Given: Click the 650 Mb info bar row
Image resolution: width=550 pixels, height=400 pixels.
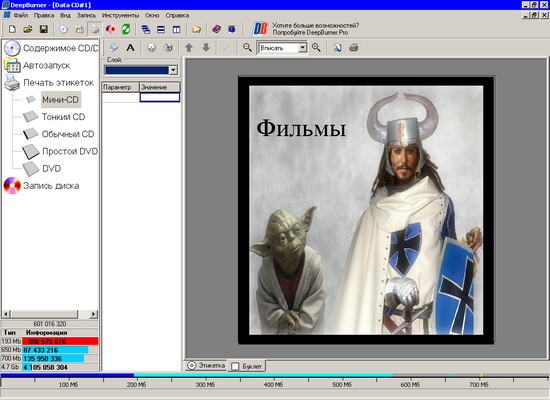Looking at the screenshot, I should [50, 350].
